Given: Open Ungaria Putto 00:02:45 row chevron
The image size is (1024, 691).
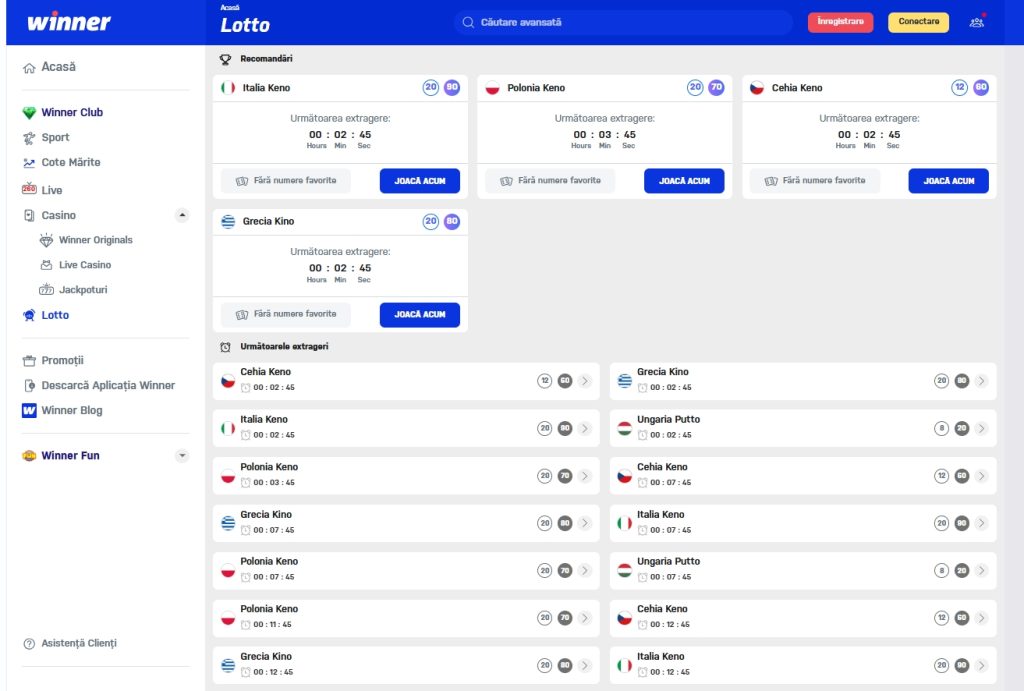Looking at the screenshot, I should (982, 428).
